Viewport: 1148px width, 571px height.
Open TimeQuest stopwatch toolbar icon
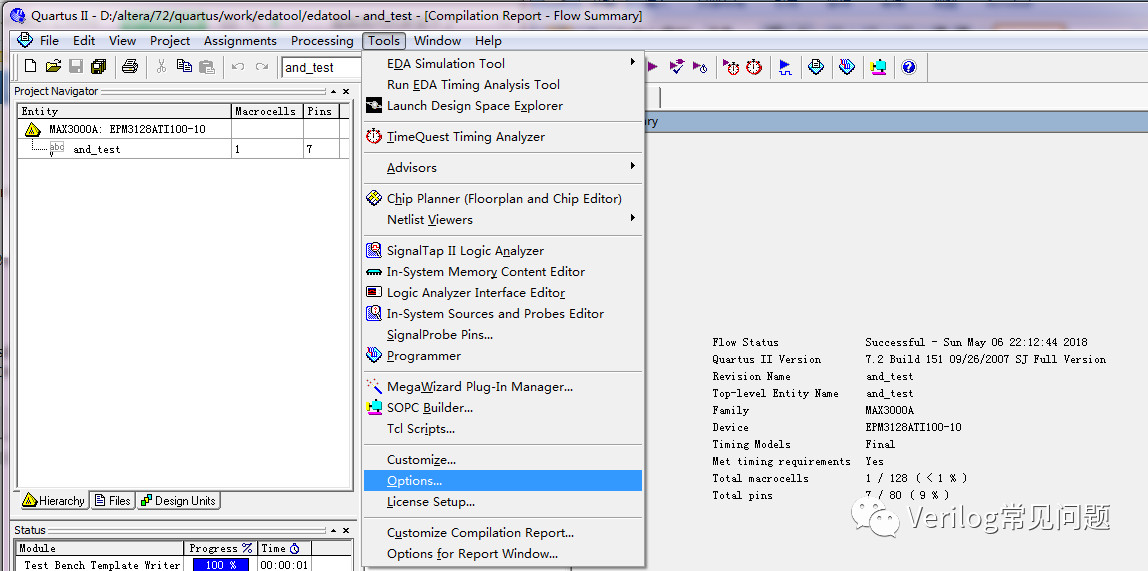click(x=754, y=67)
